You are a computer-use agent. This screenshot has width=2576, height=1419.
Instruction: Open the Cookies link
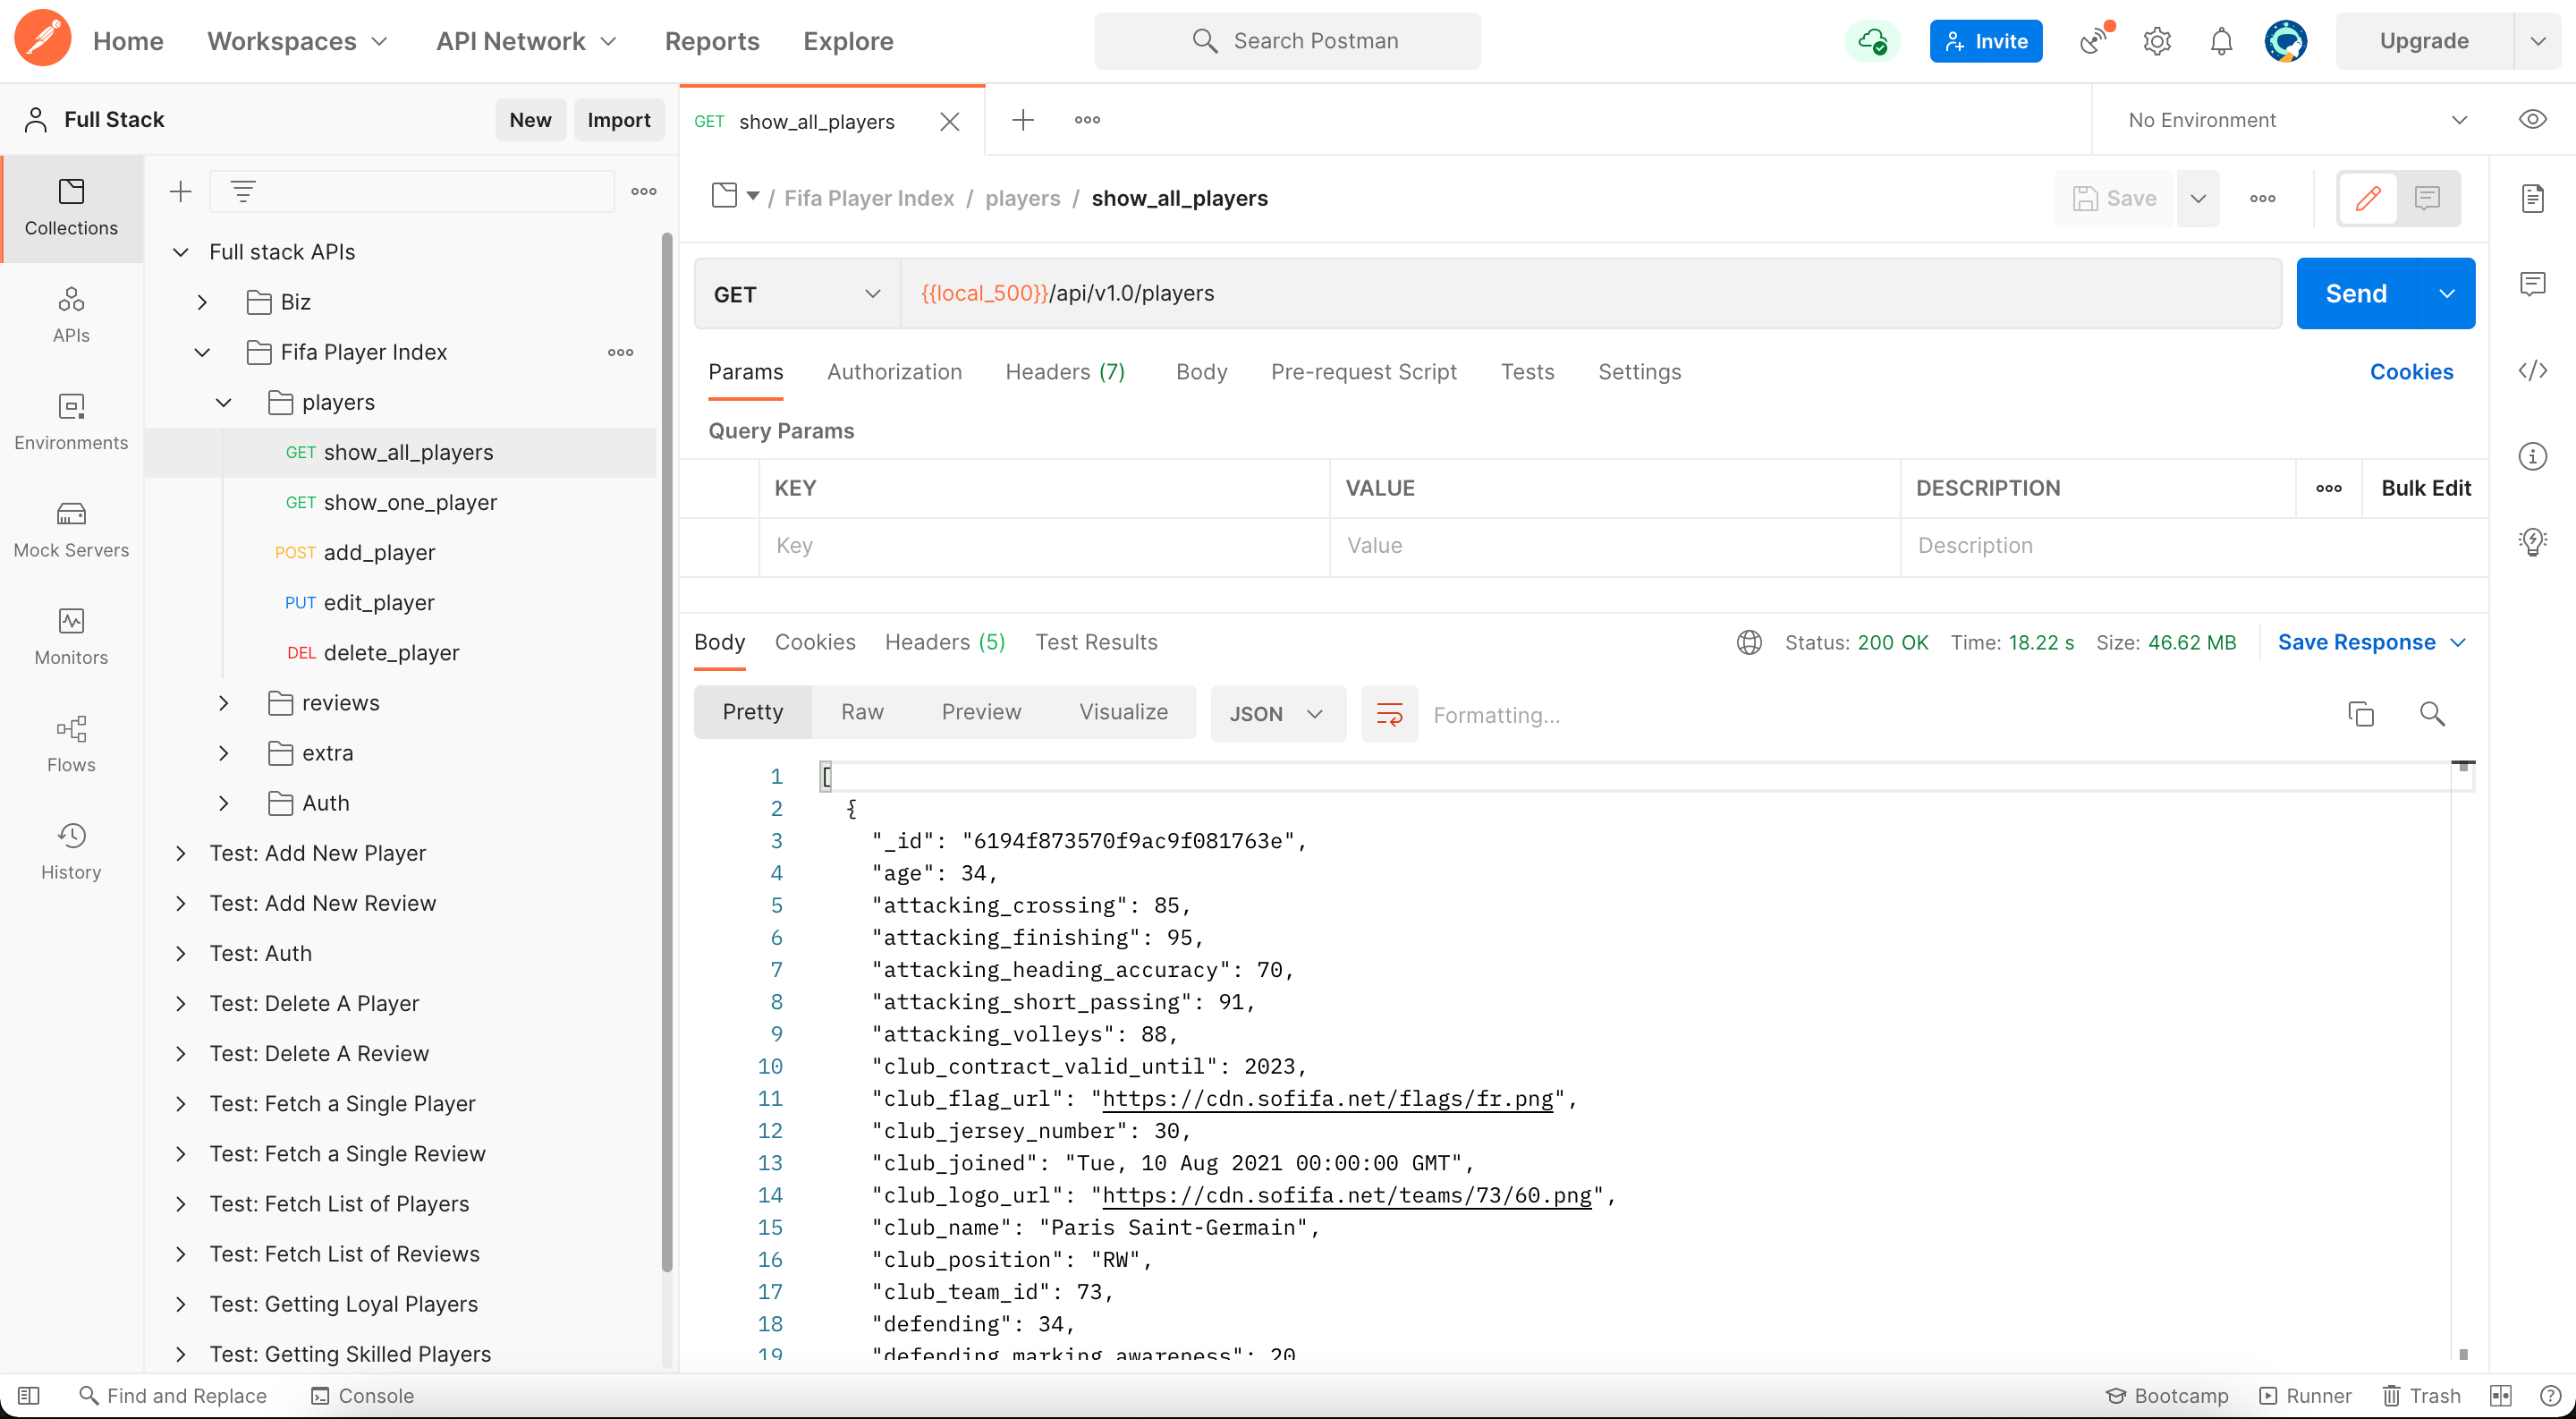[x=2411, y=372]
